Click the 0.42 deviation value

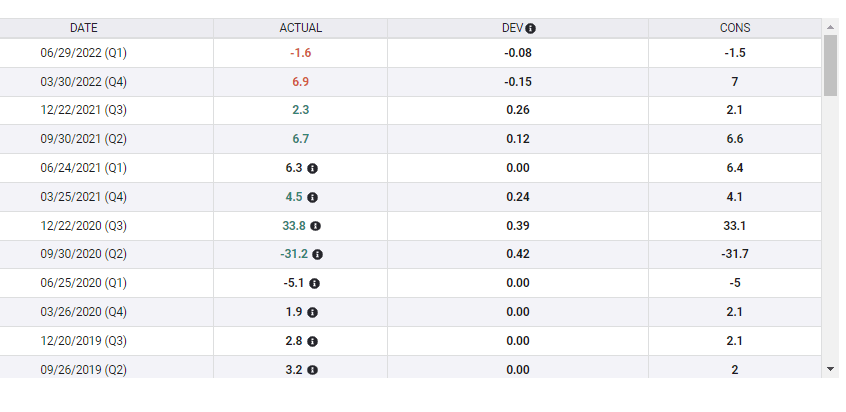pyautogui.click(x=518, y=255)
